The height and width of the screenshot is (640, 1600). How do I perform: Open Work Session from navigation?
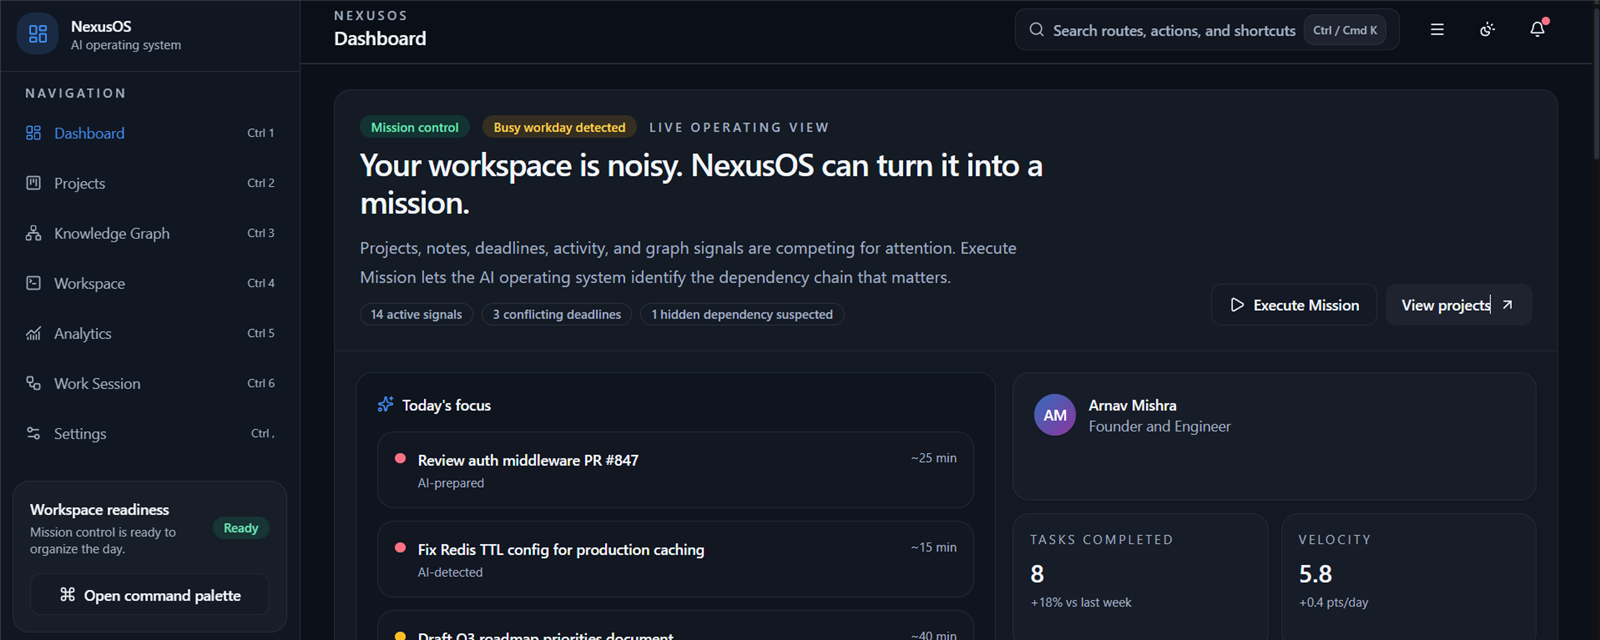point(150,383)
